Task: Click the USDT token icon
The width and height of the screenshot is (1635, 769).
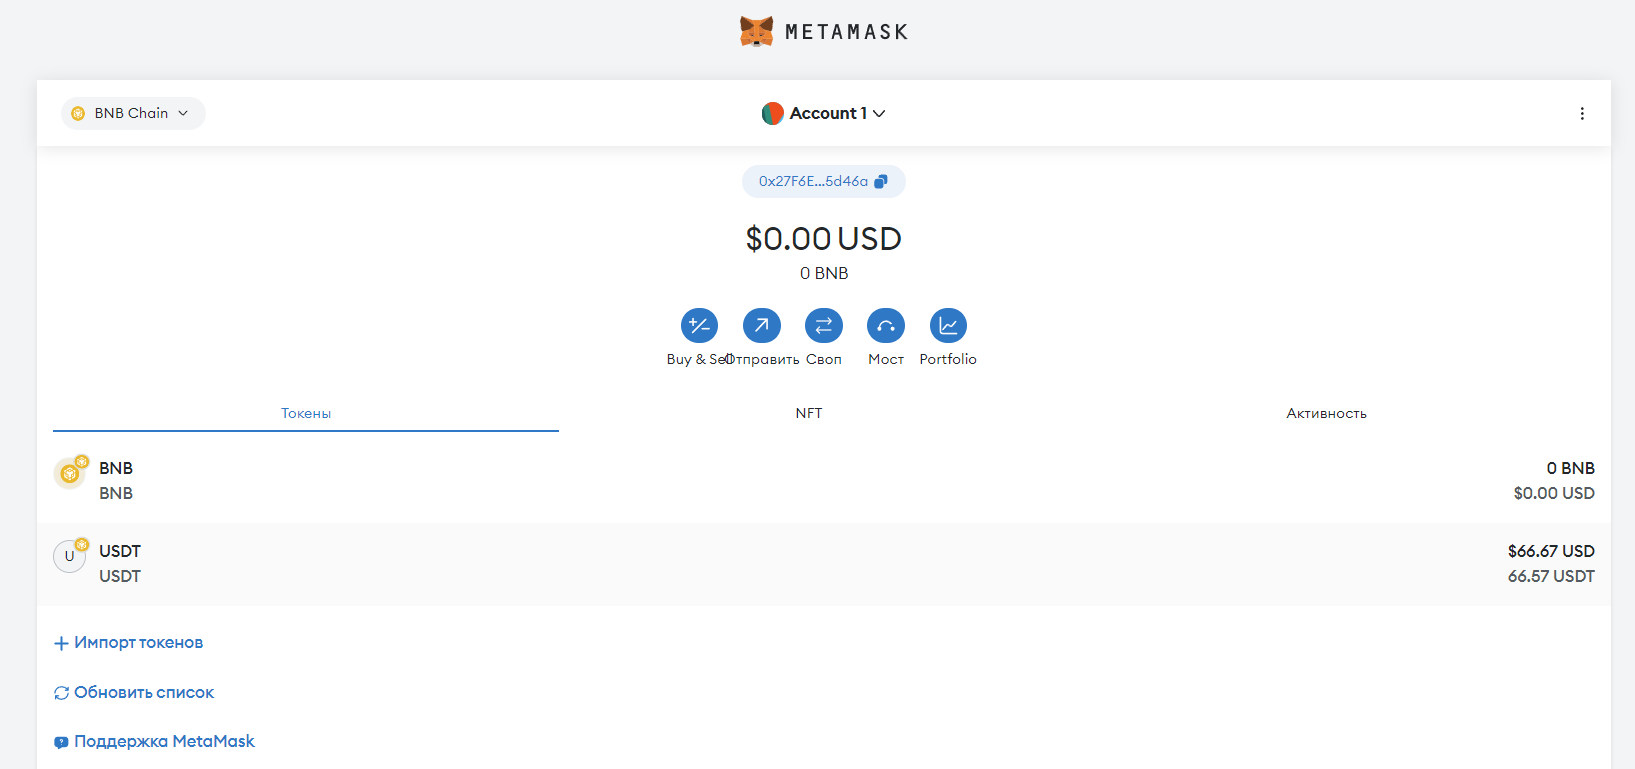Action: coord(69,556)
